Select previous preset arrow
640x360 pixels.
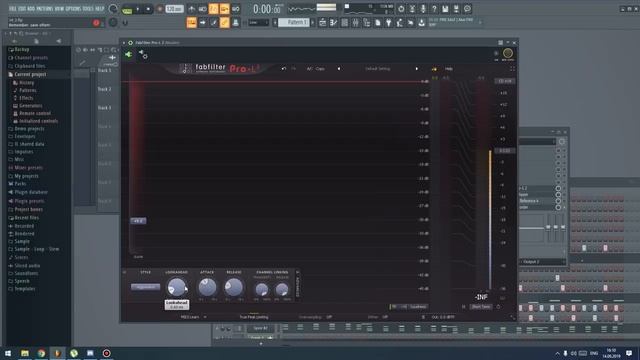coord(339,69)
